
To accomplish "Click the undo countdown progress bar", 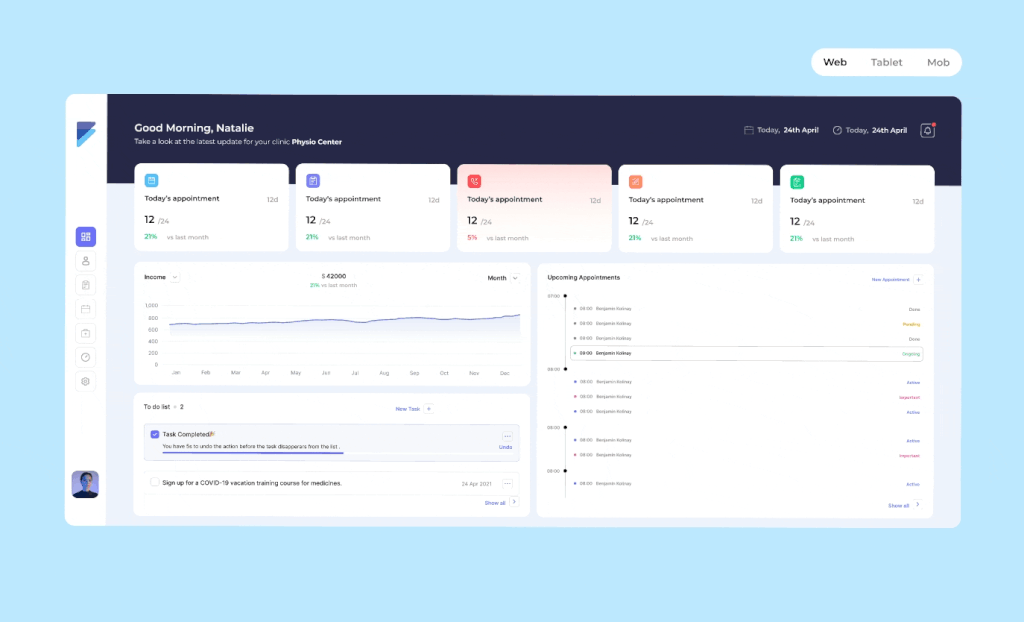I will pyautogui.click(x=253, y=453).
